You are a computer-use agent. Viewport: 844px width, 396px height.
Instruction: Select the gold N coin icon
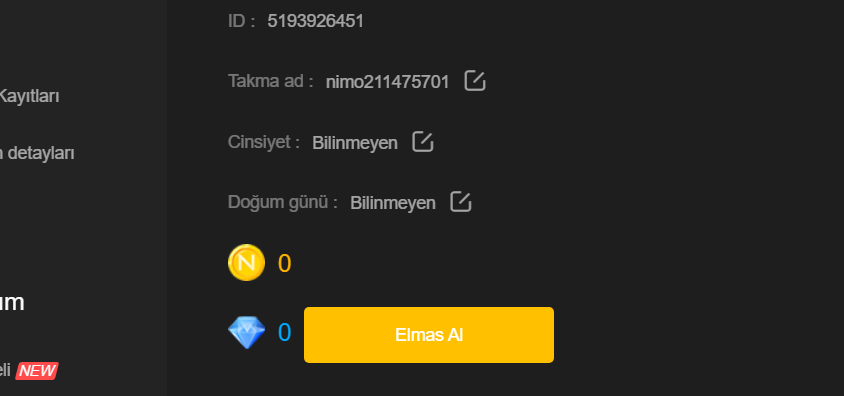(247, 263)
